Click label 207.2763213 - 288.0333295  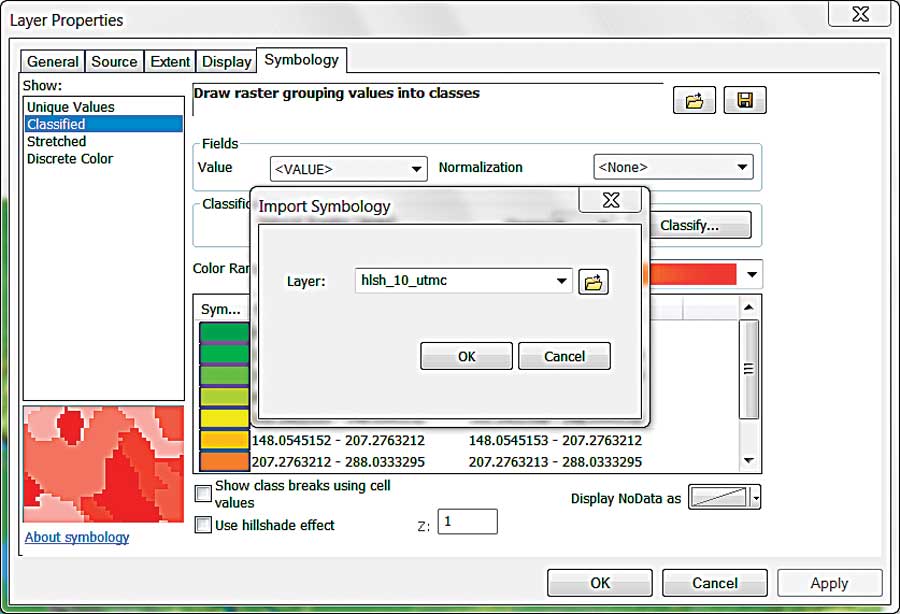555,462
